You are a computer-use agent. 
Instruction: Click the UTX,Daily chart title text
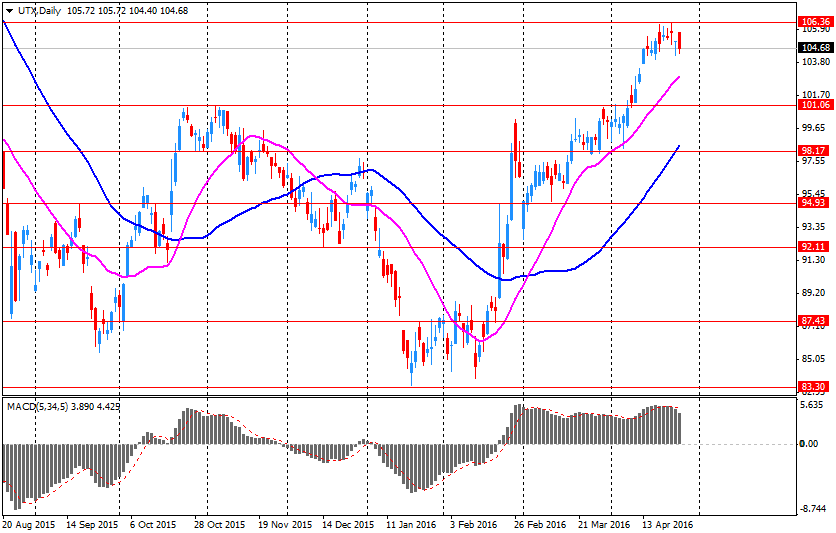(x=39, y=11)
